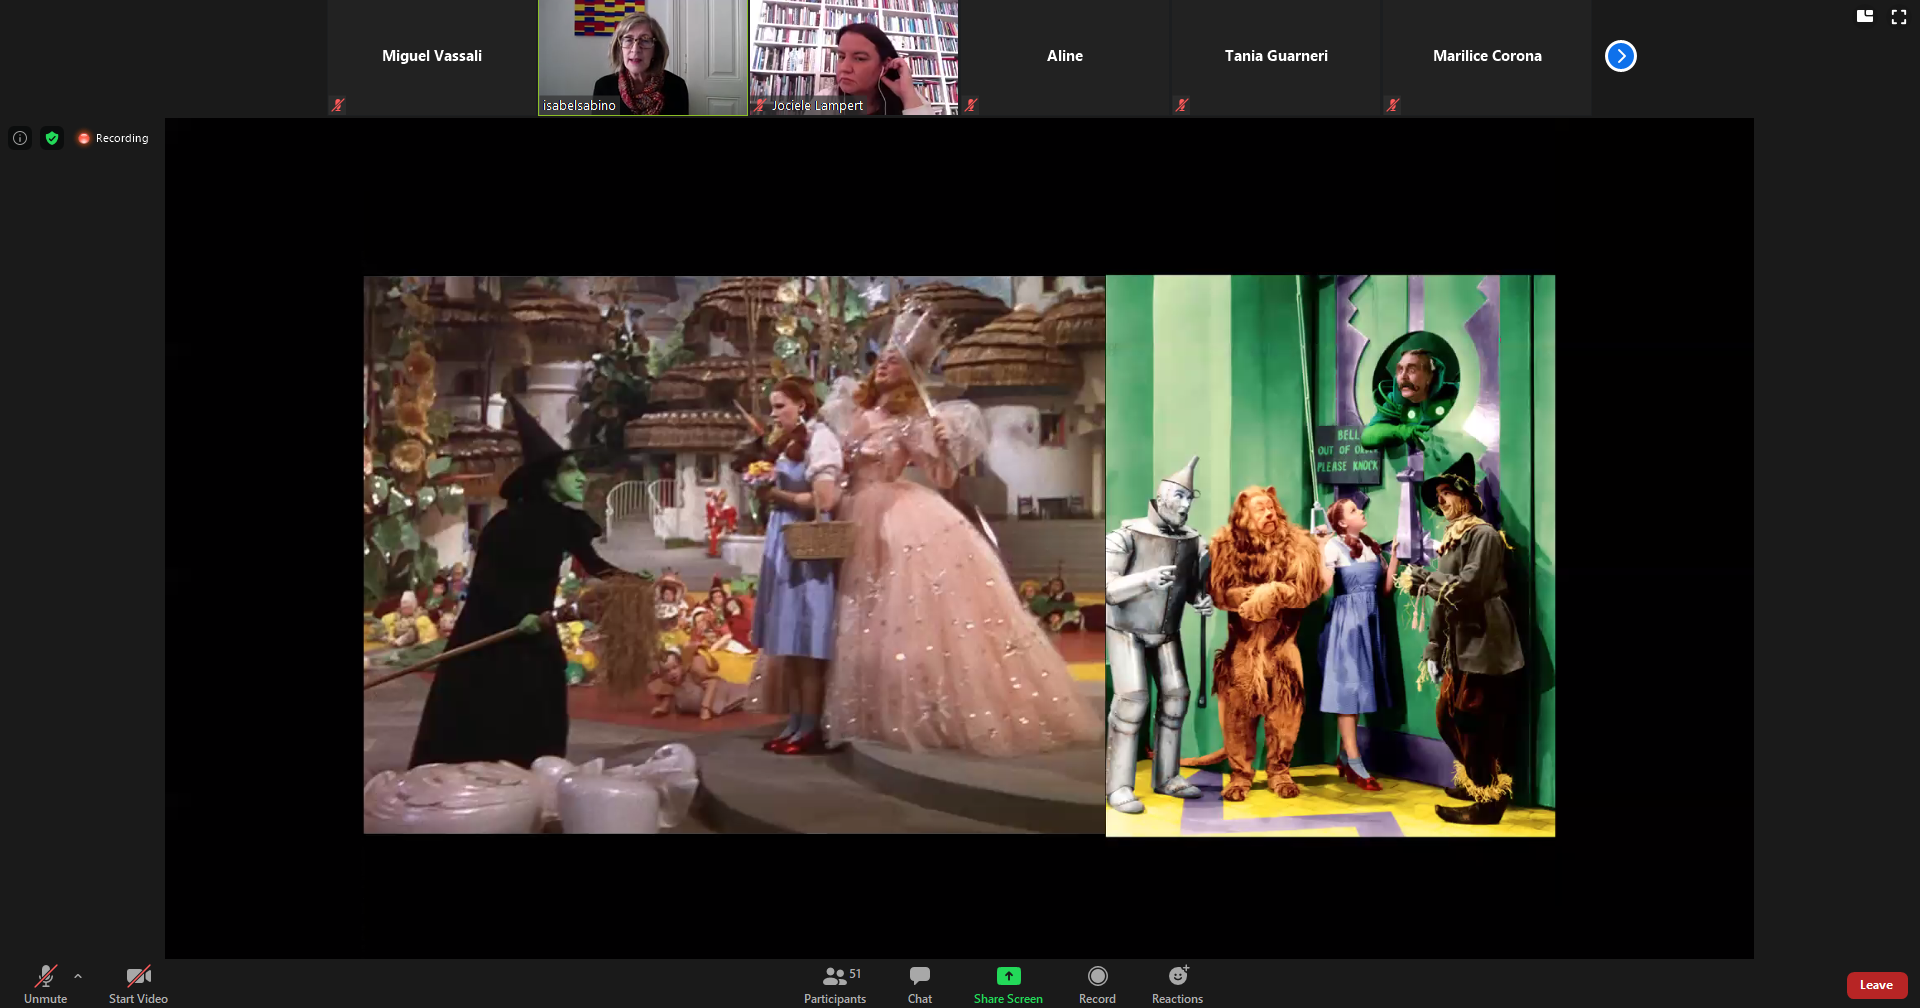This screenshot has width=1920, height=1008.
Task: Open the Chat panel
Action: tap(920, 984)
